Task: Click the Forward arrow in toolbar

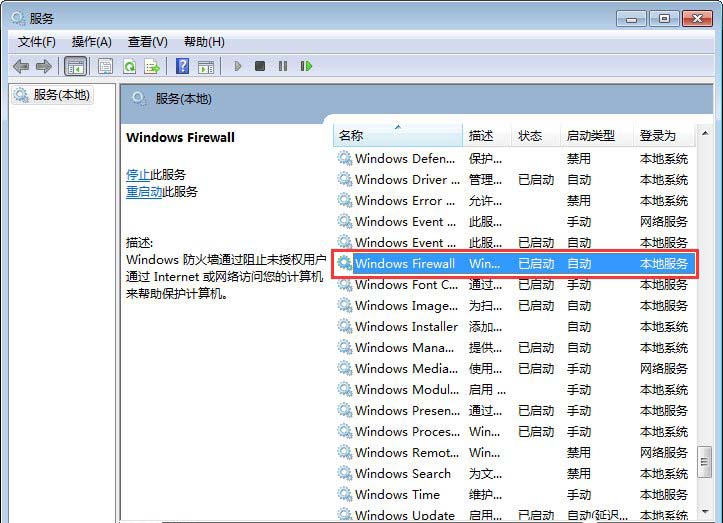Action: 43,66
